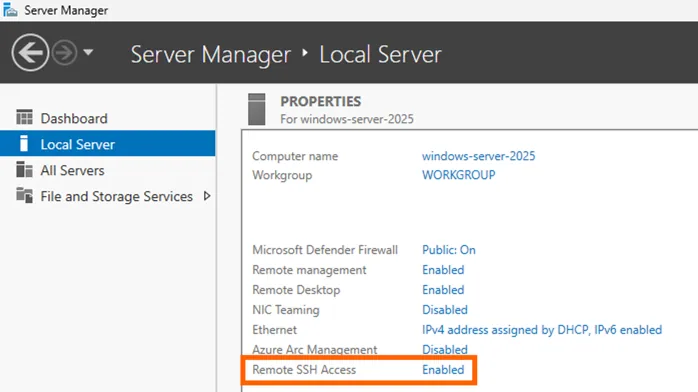Click the Server Manager window title text

[66, 10]
